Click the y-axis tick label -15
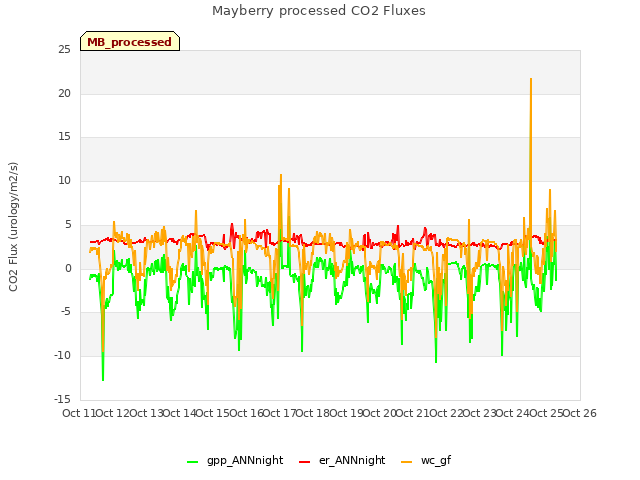The width and height of the screenshot is (640, 480). click(62, 399)
